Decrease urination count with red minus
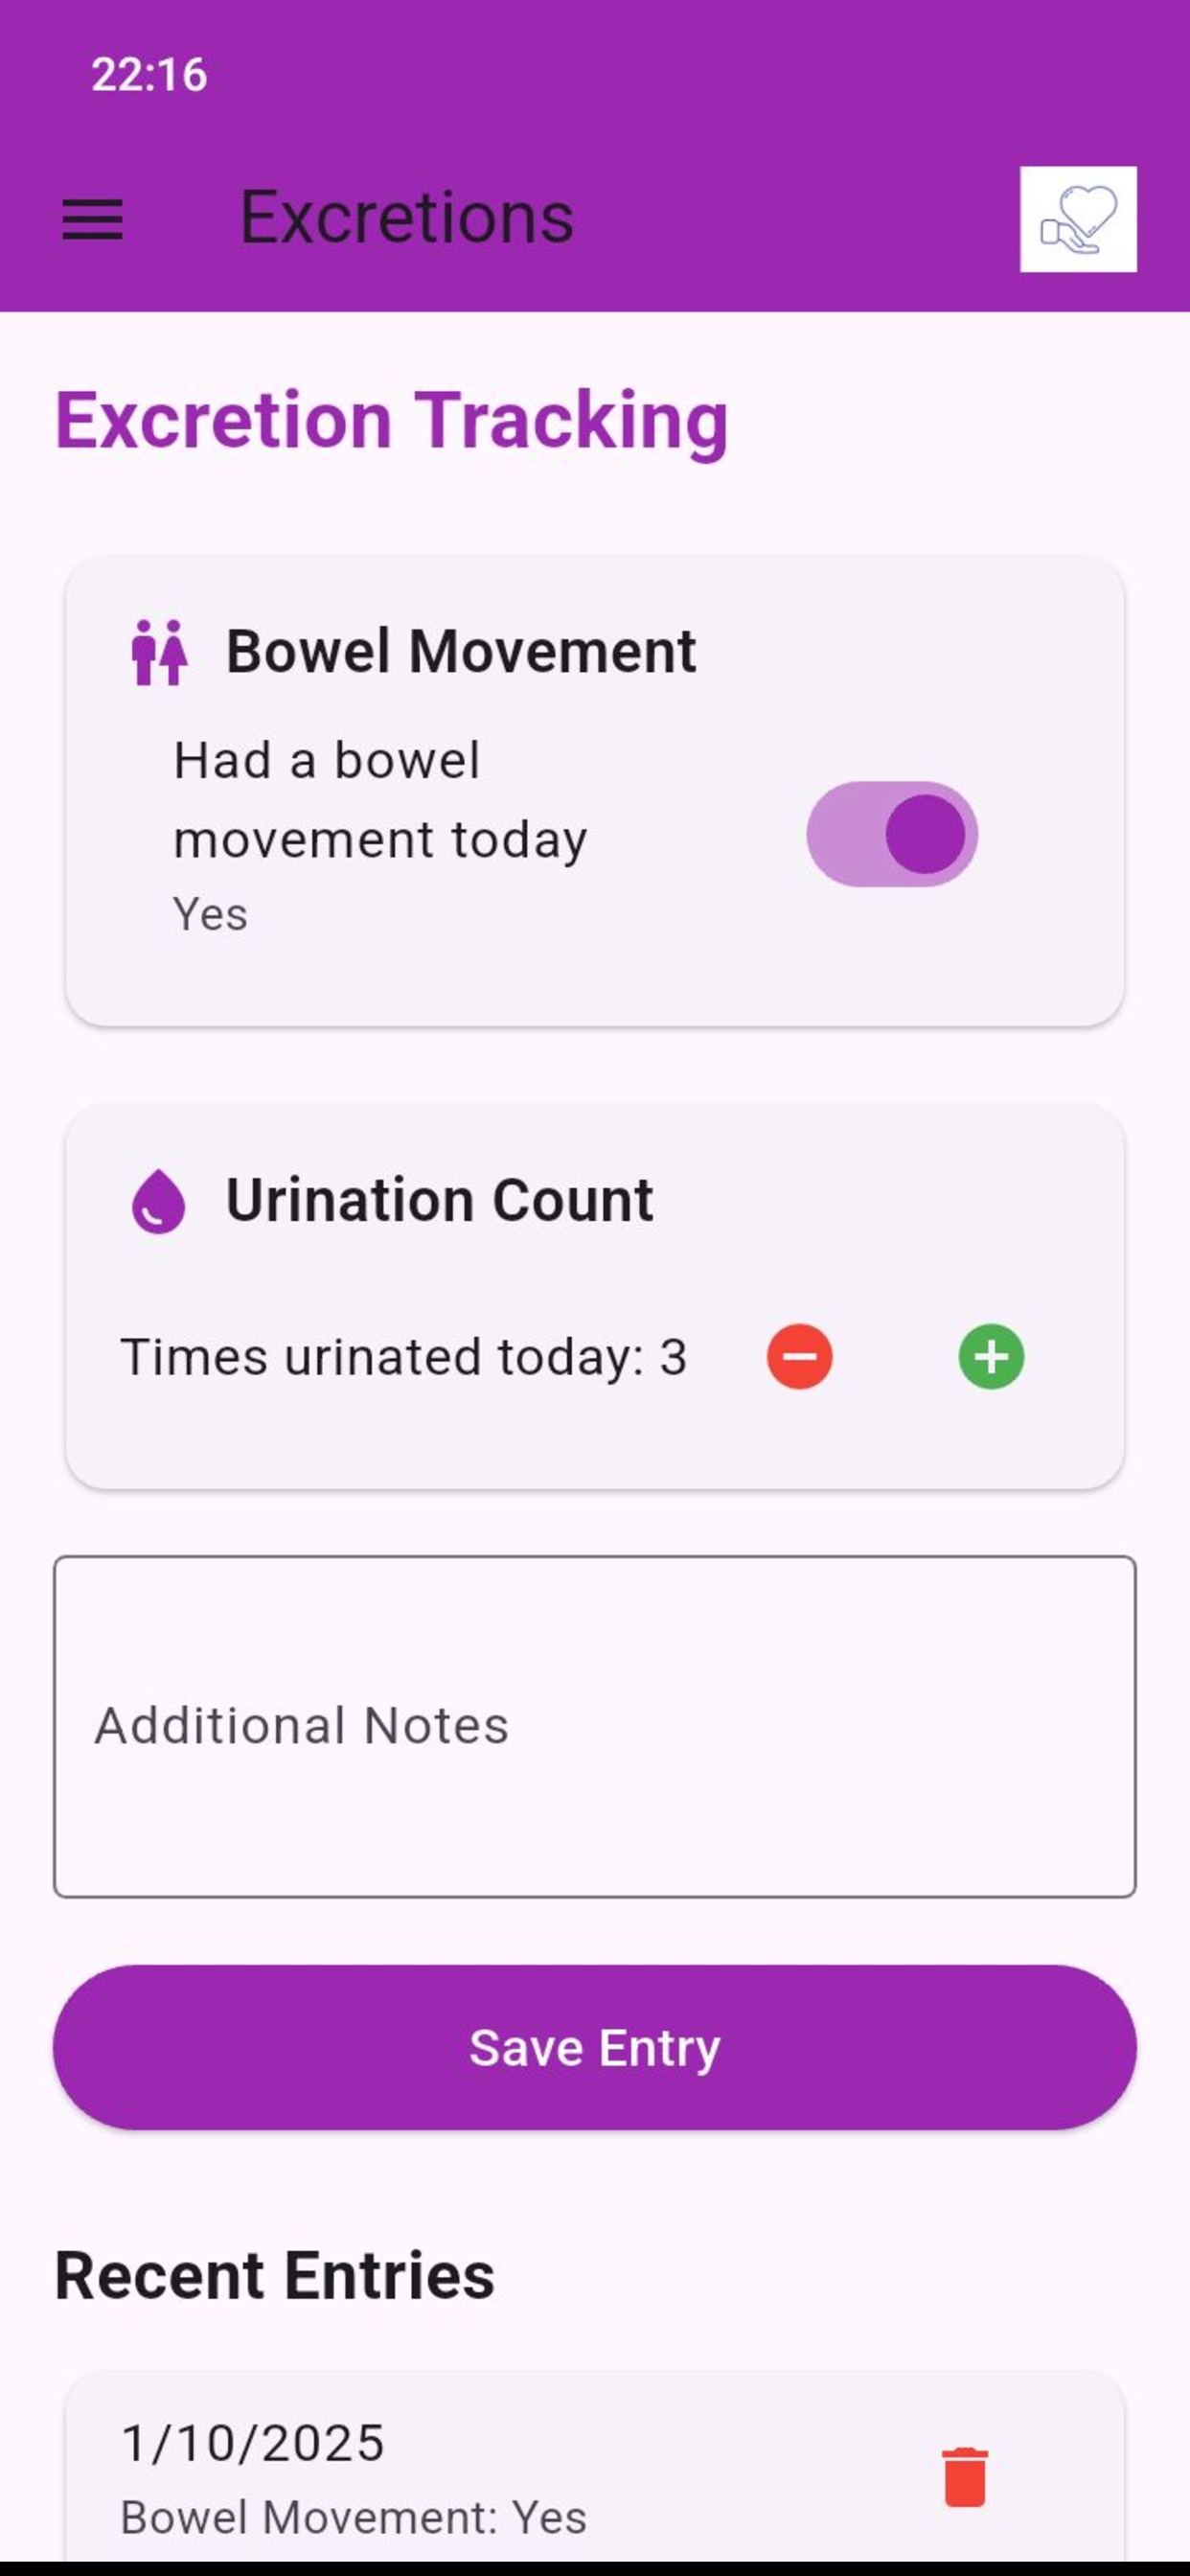Viewport: 1190px width, 2576px height. pyautogui.click(x=799, y=1357)
